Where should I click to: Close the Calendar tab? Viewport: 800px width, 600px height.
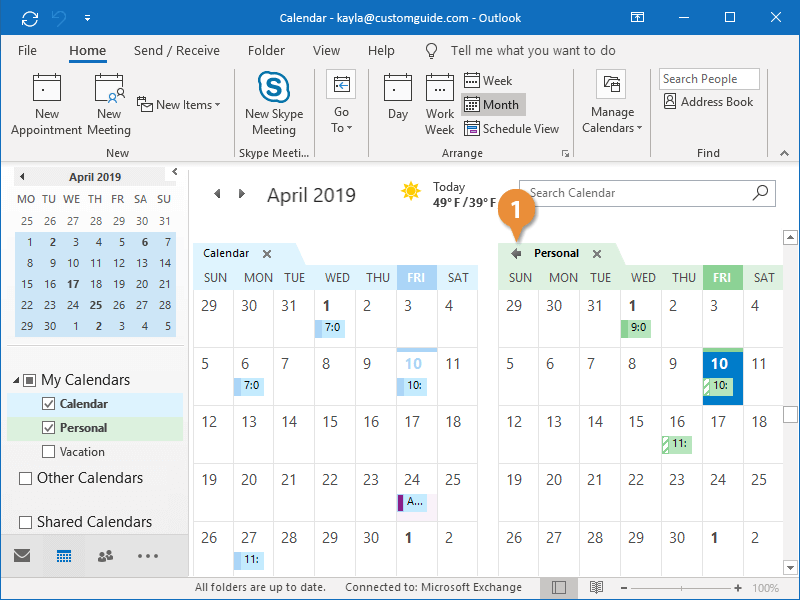[267, 254]
